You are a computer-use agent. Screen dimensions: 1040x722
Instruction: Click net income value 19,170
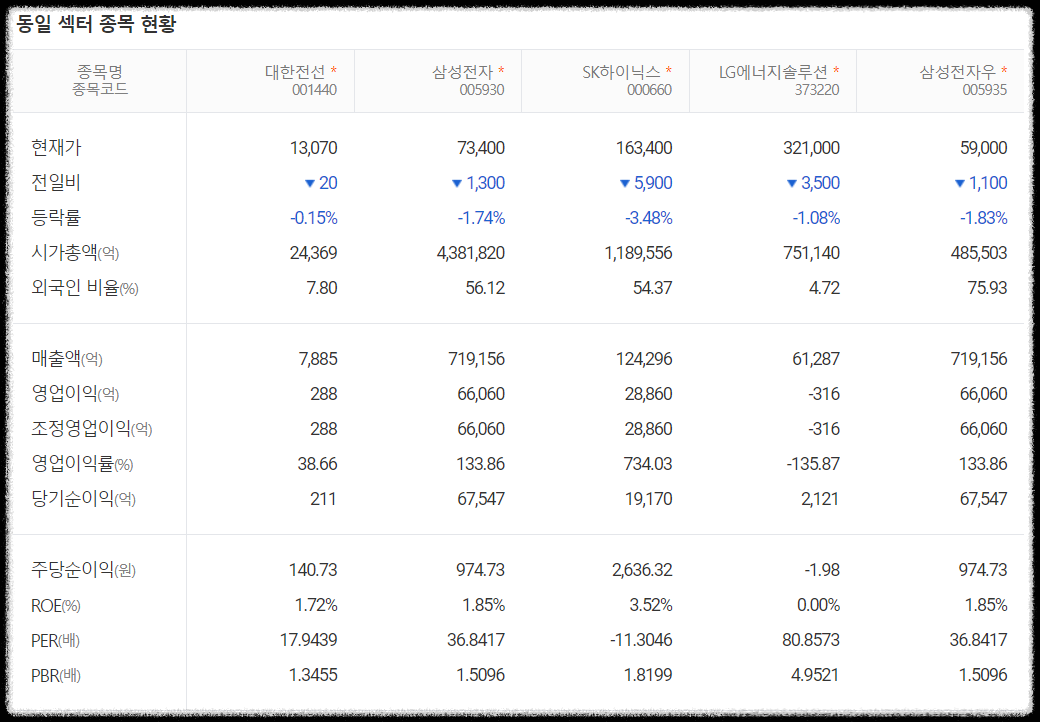(x=649, y=499)
